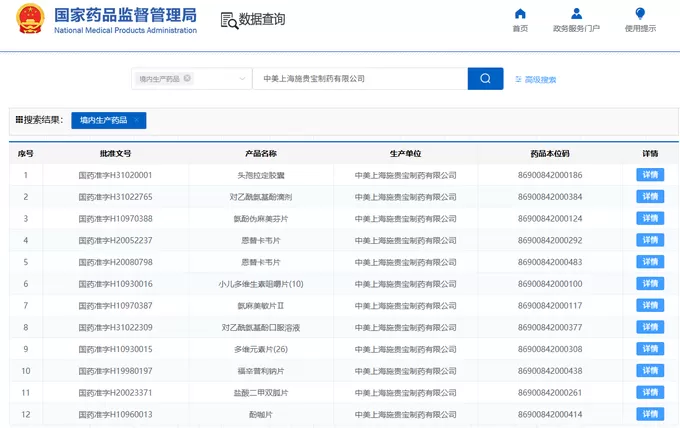Click drug code 86900842000377
The image size is (680, 428).
tap(550, 327)
